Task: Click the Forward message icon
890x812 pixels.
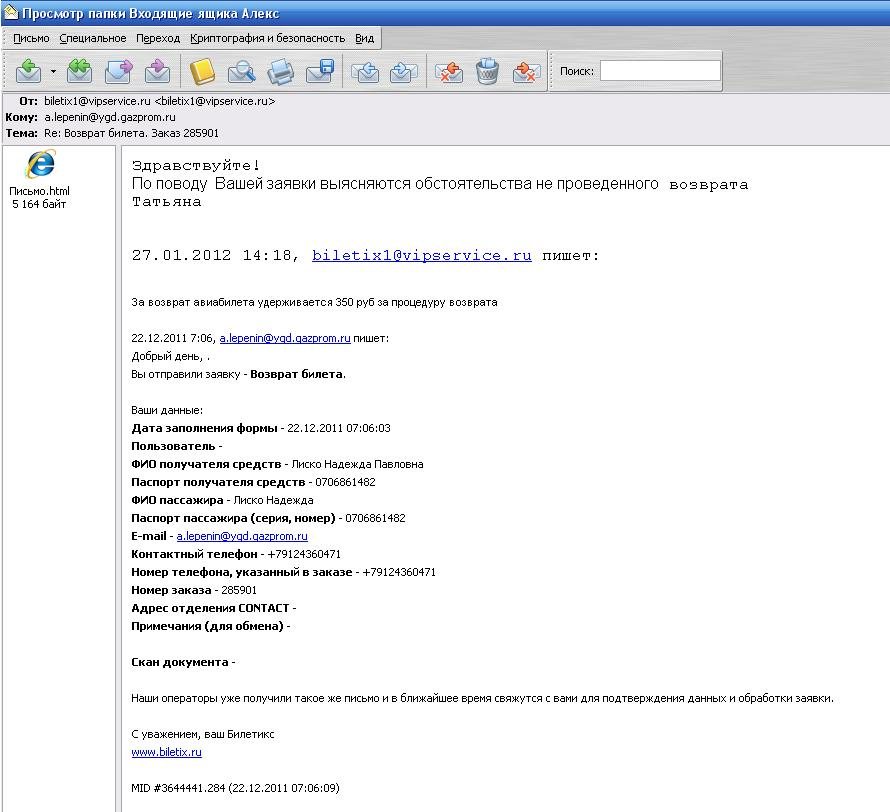Action: (119, 71)
